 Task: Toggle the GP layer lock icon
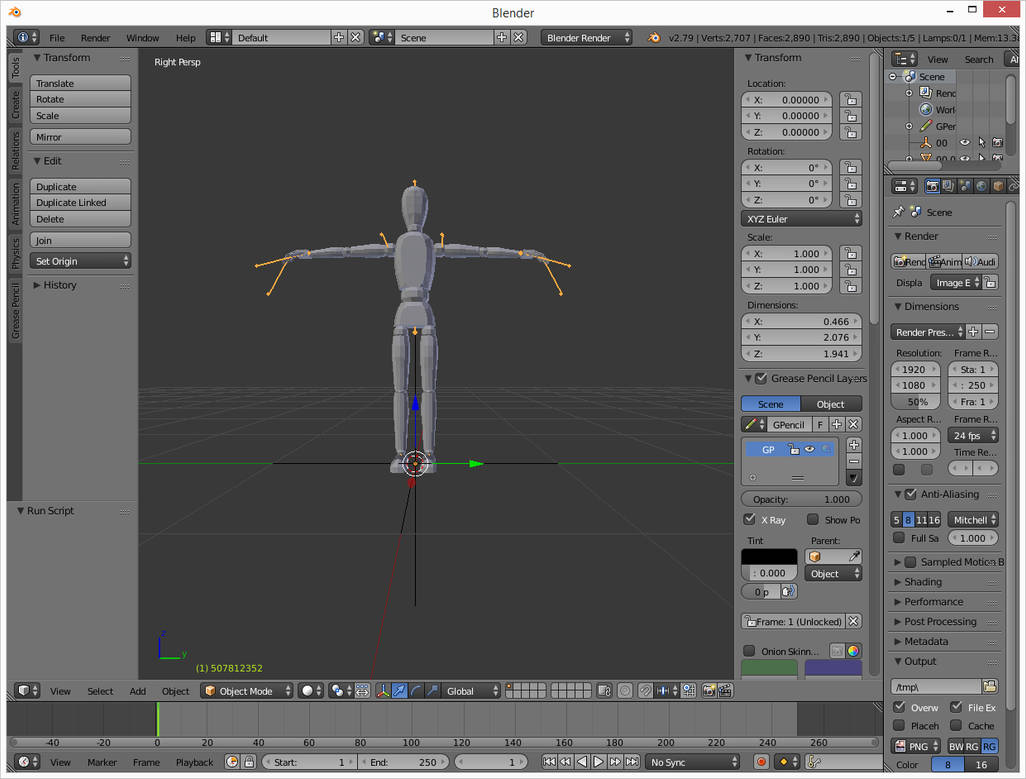coord(794,449)
